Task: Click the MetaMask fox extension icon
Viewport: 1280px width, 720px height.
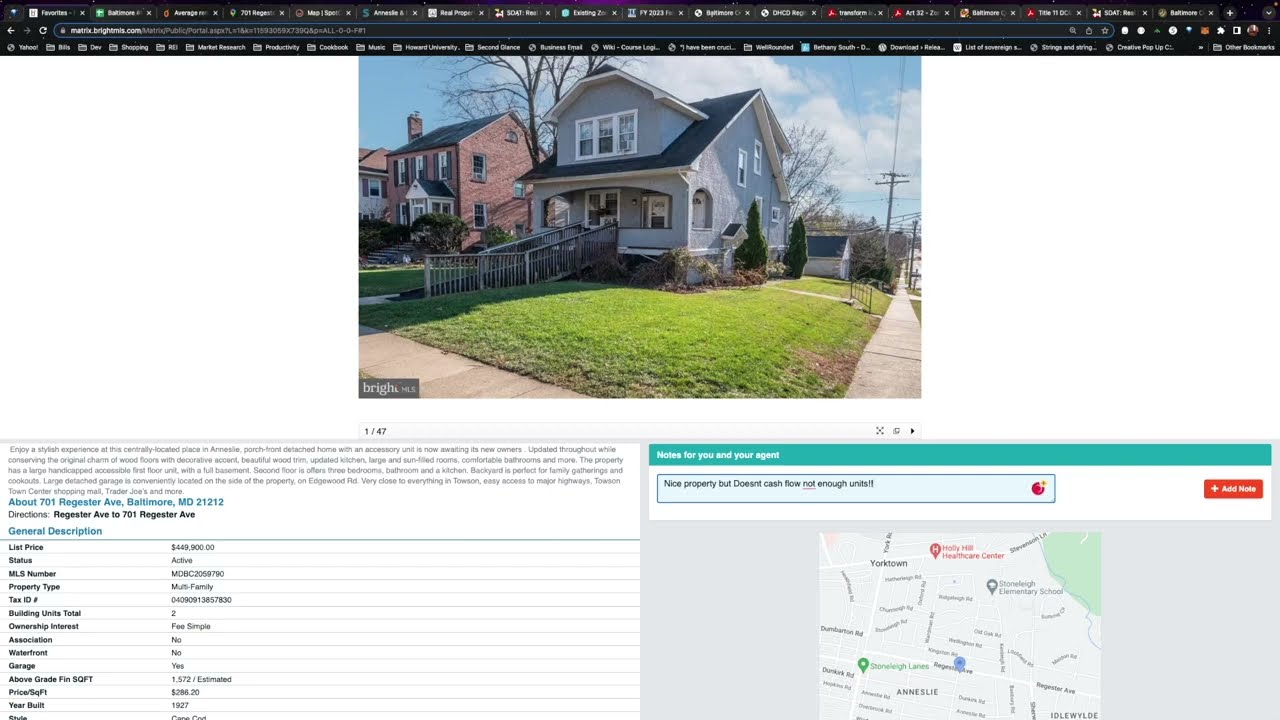Action: [x=1204, y=30]
